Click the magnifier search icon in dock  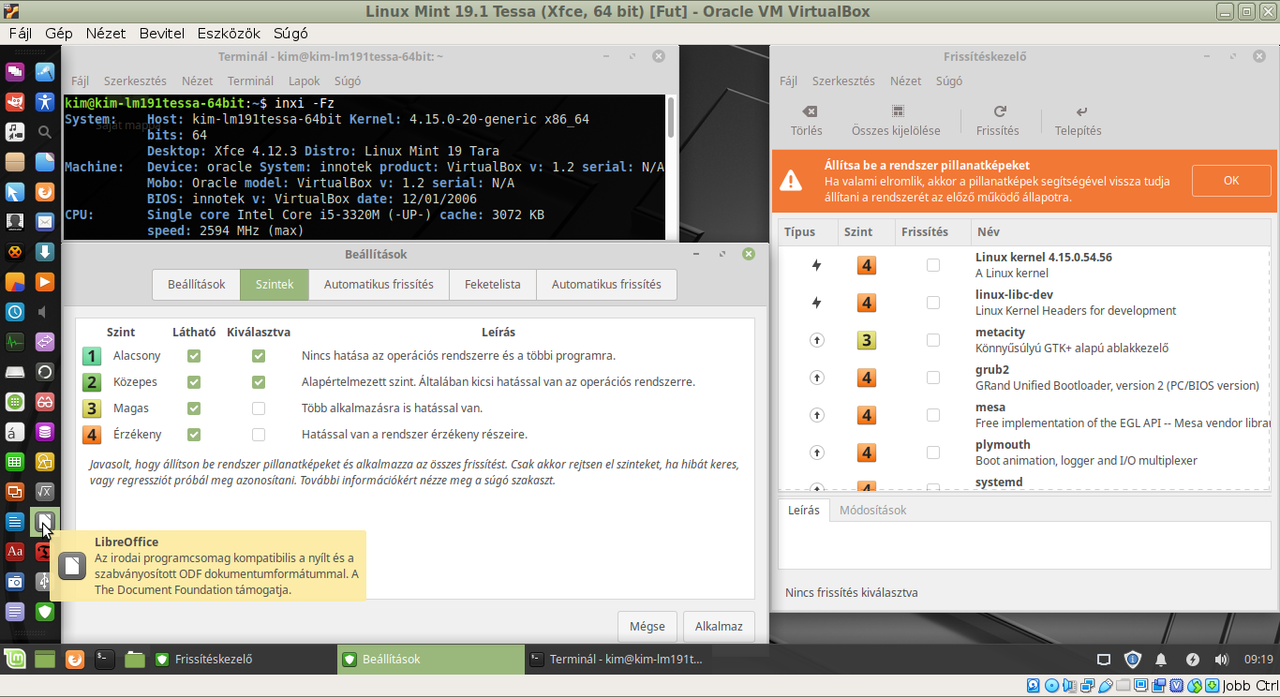coord(45,132)
